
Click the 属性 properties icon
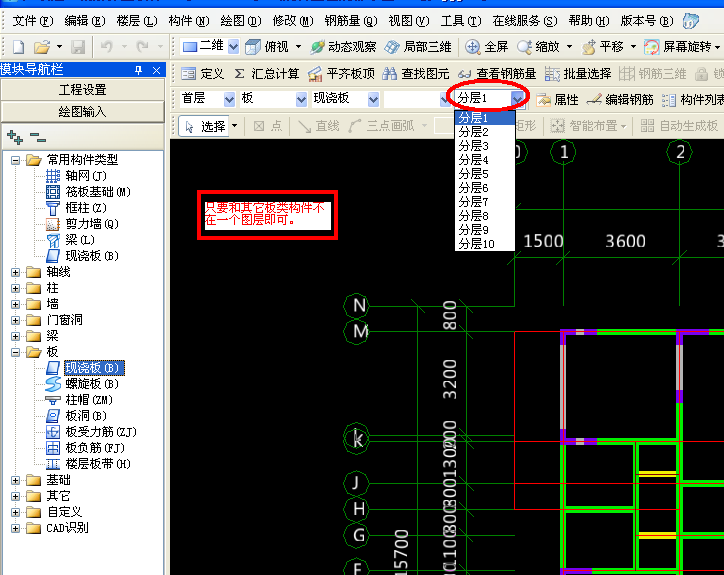[x=543, y=99]
